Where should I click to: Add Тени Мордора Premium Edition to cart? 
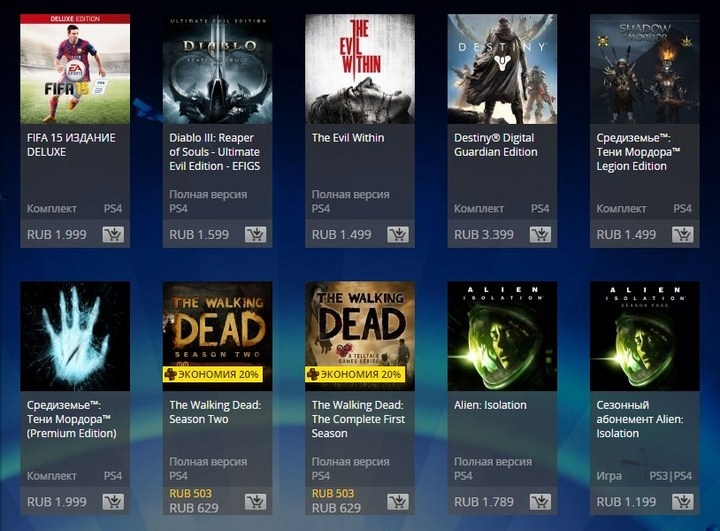point(113,502)
